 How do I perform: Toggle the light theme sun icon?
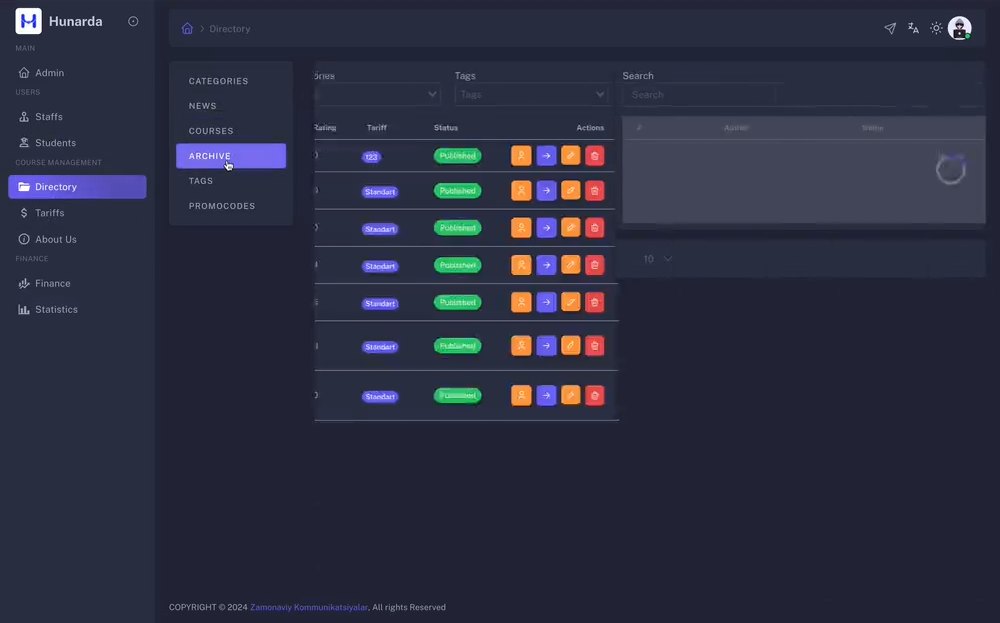936,28
